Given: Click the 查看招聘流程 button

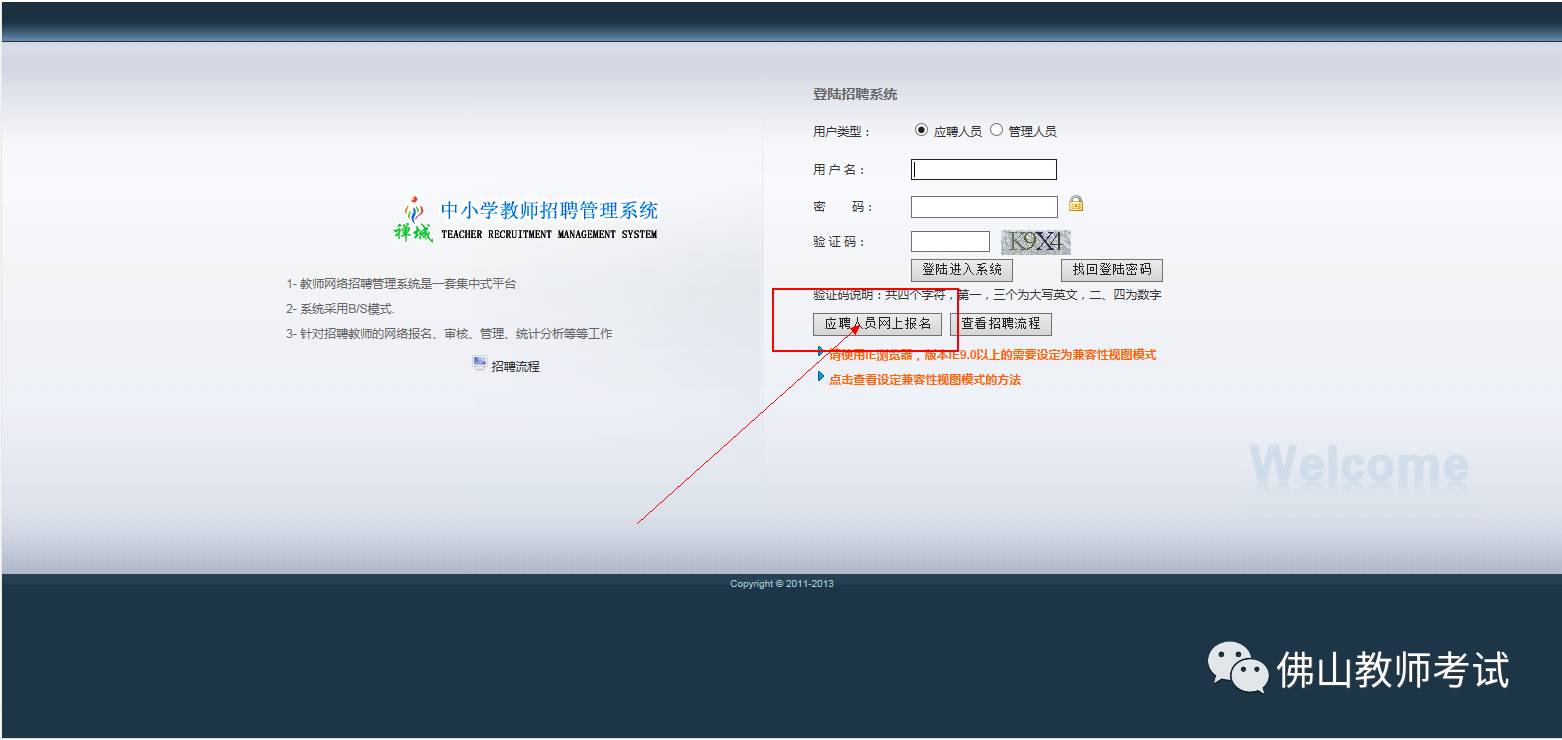Looking at the screenshot, I should pos(1001,324).
